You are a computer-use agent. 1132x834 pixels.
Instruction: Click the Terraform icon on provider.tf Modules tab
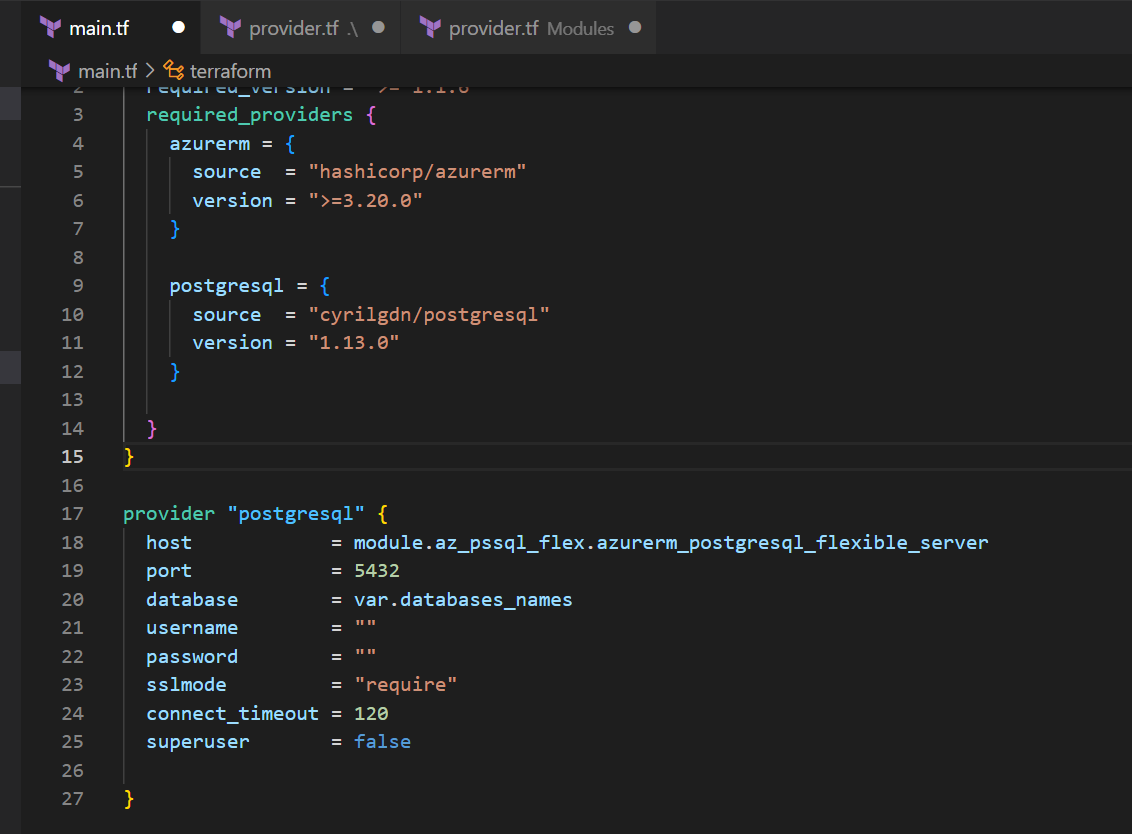[x=430, y=28]
